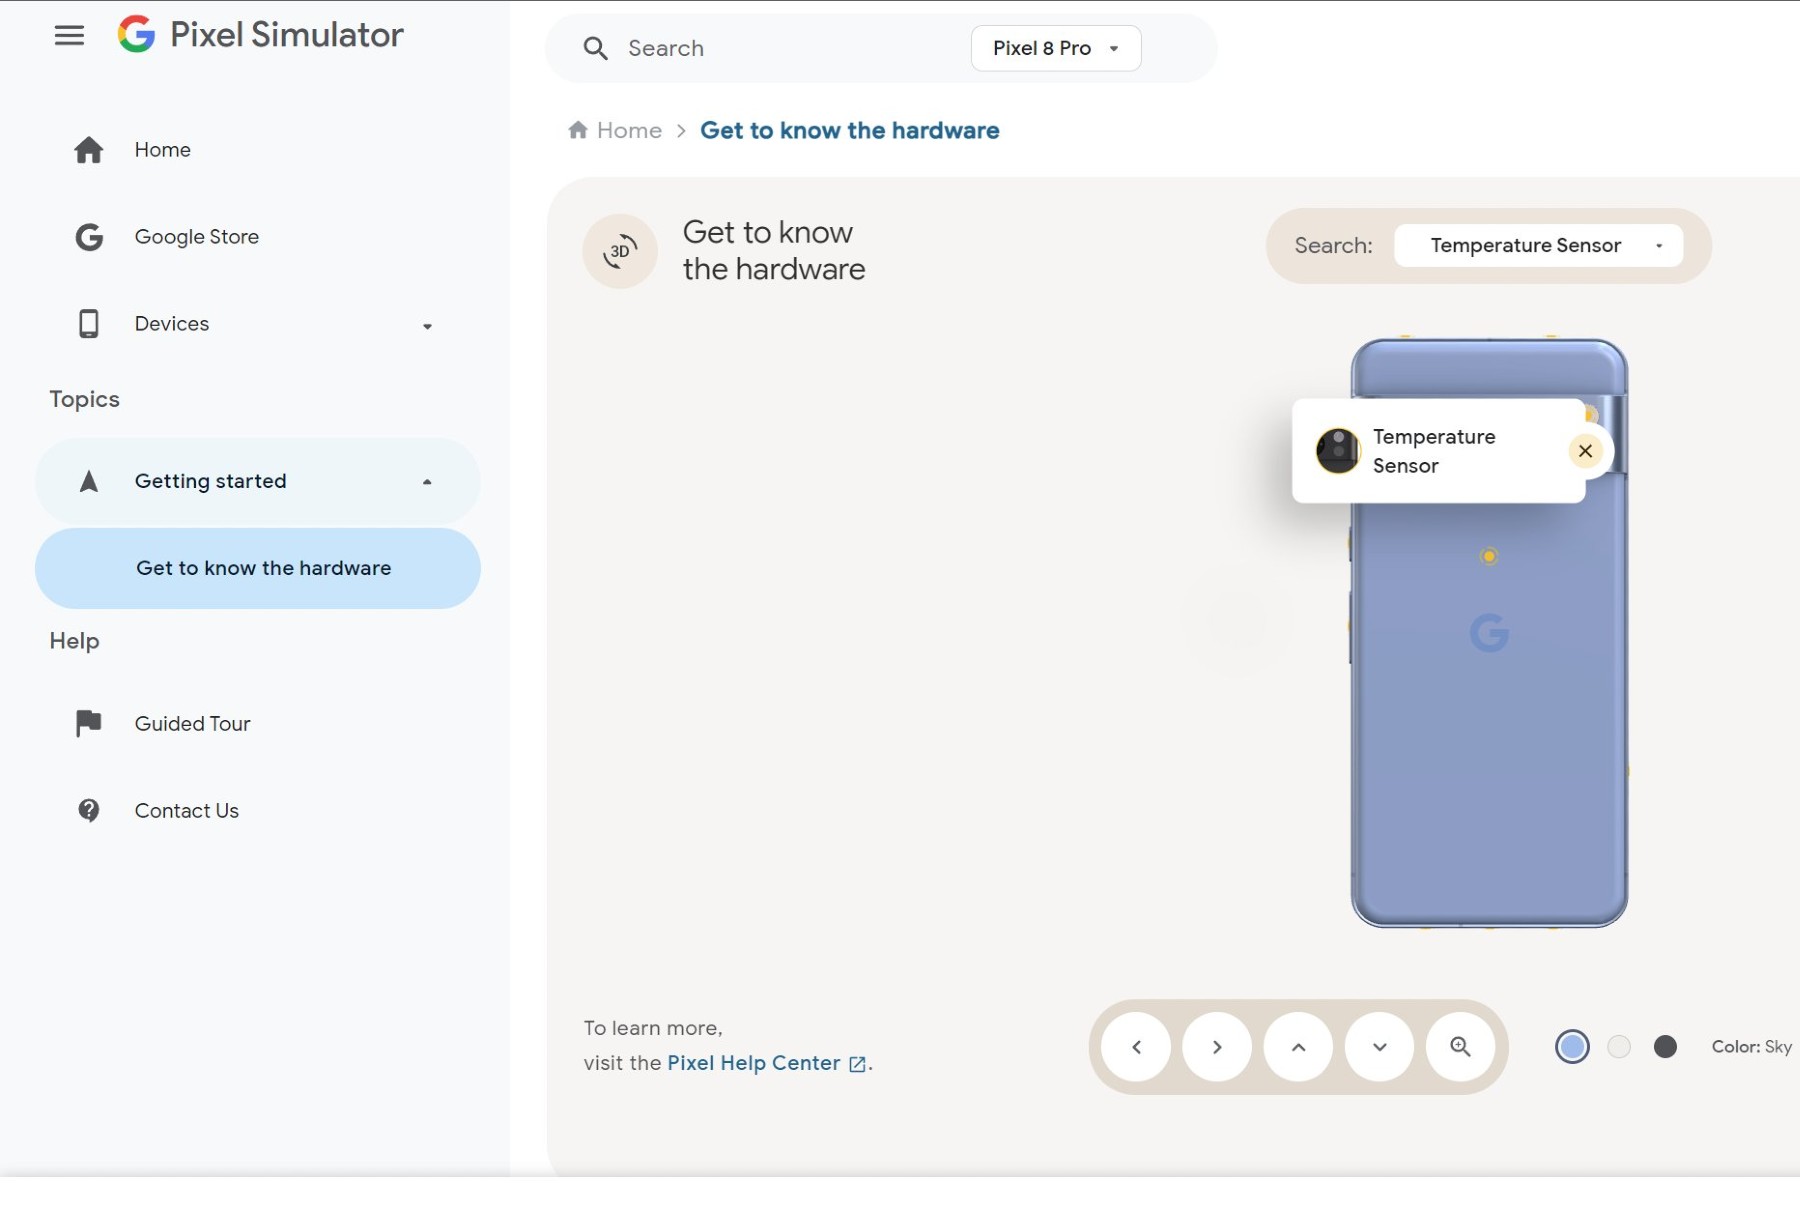
Task: Close the Temperature Sensor popup
Action: (1585, 451)
